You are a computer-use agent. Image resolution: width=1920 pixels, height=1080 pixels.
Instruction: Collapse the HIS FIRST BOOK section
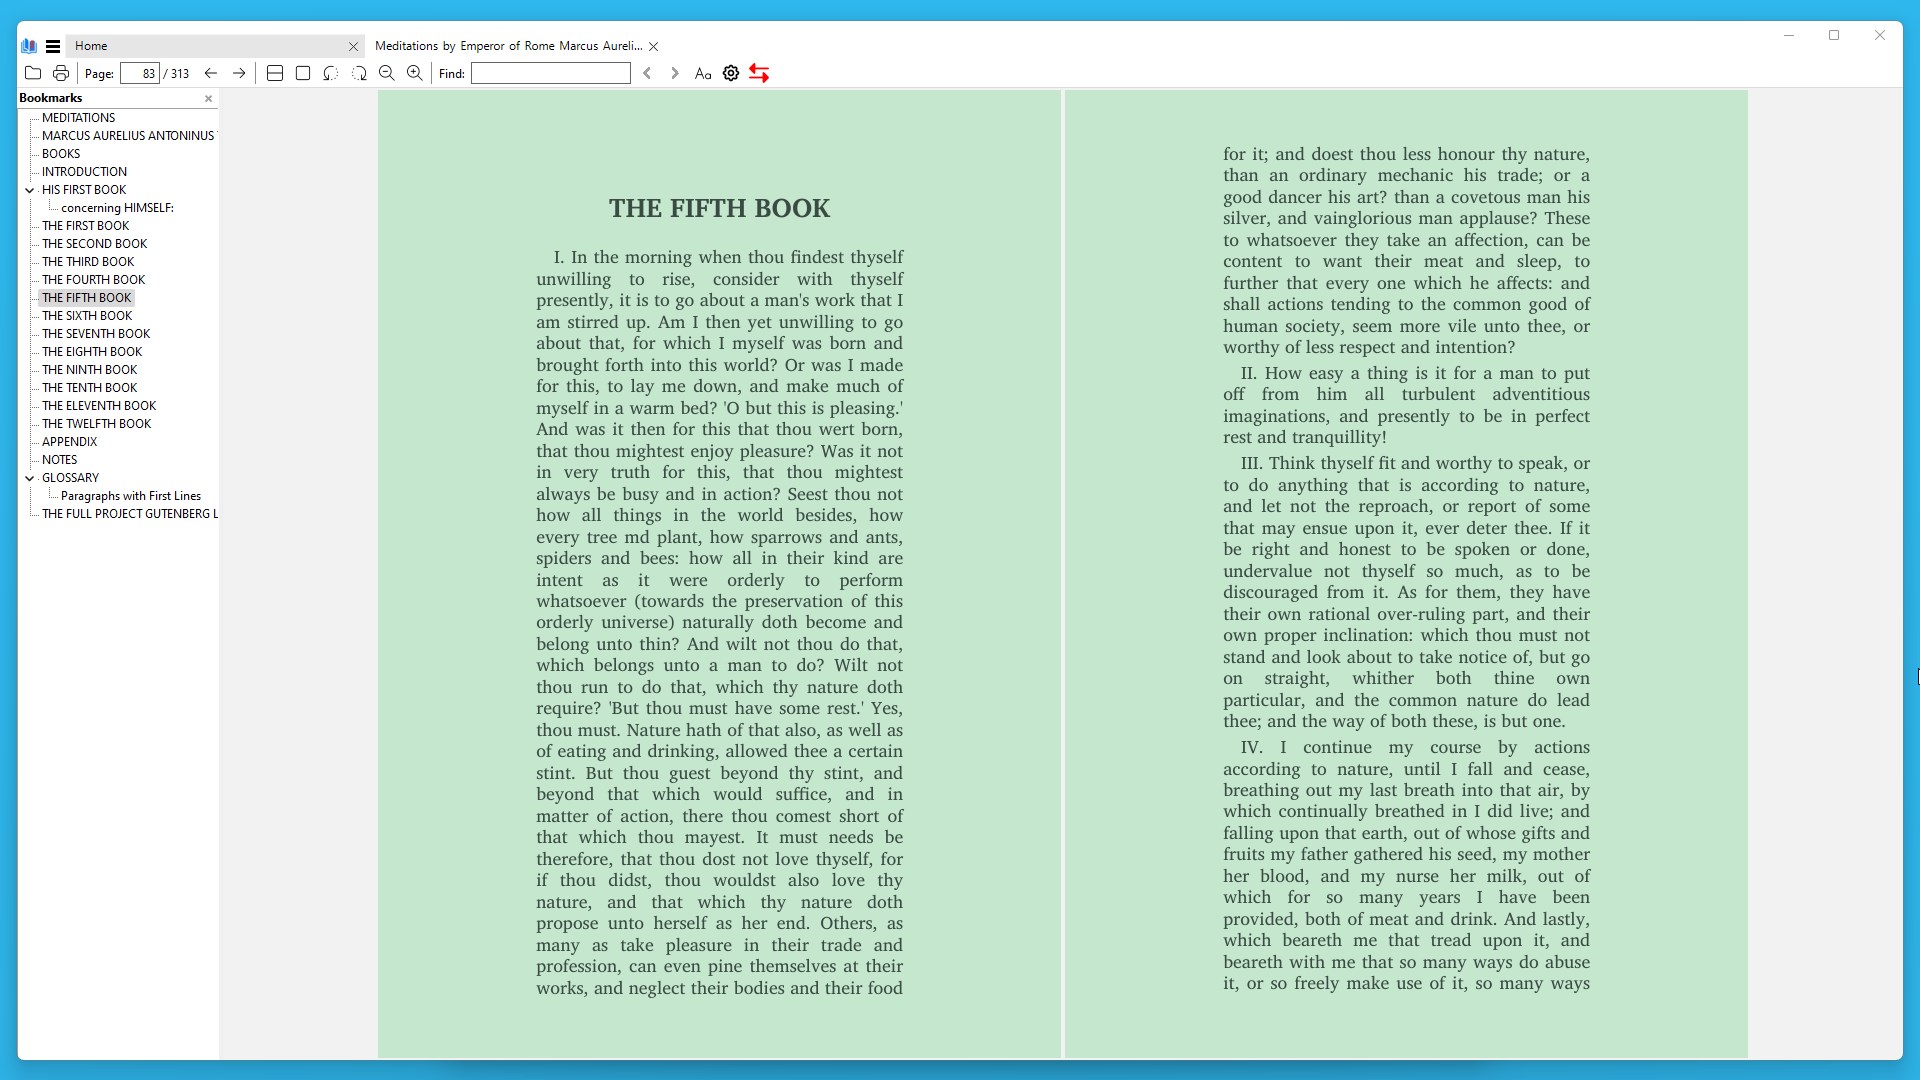[x=29, y=190]
